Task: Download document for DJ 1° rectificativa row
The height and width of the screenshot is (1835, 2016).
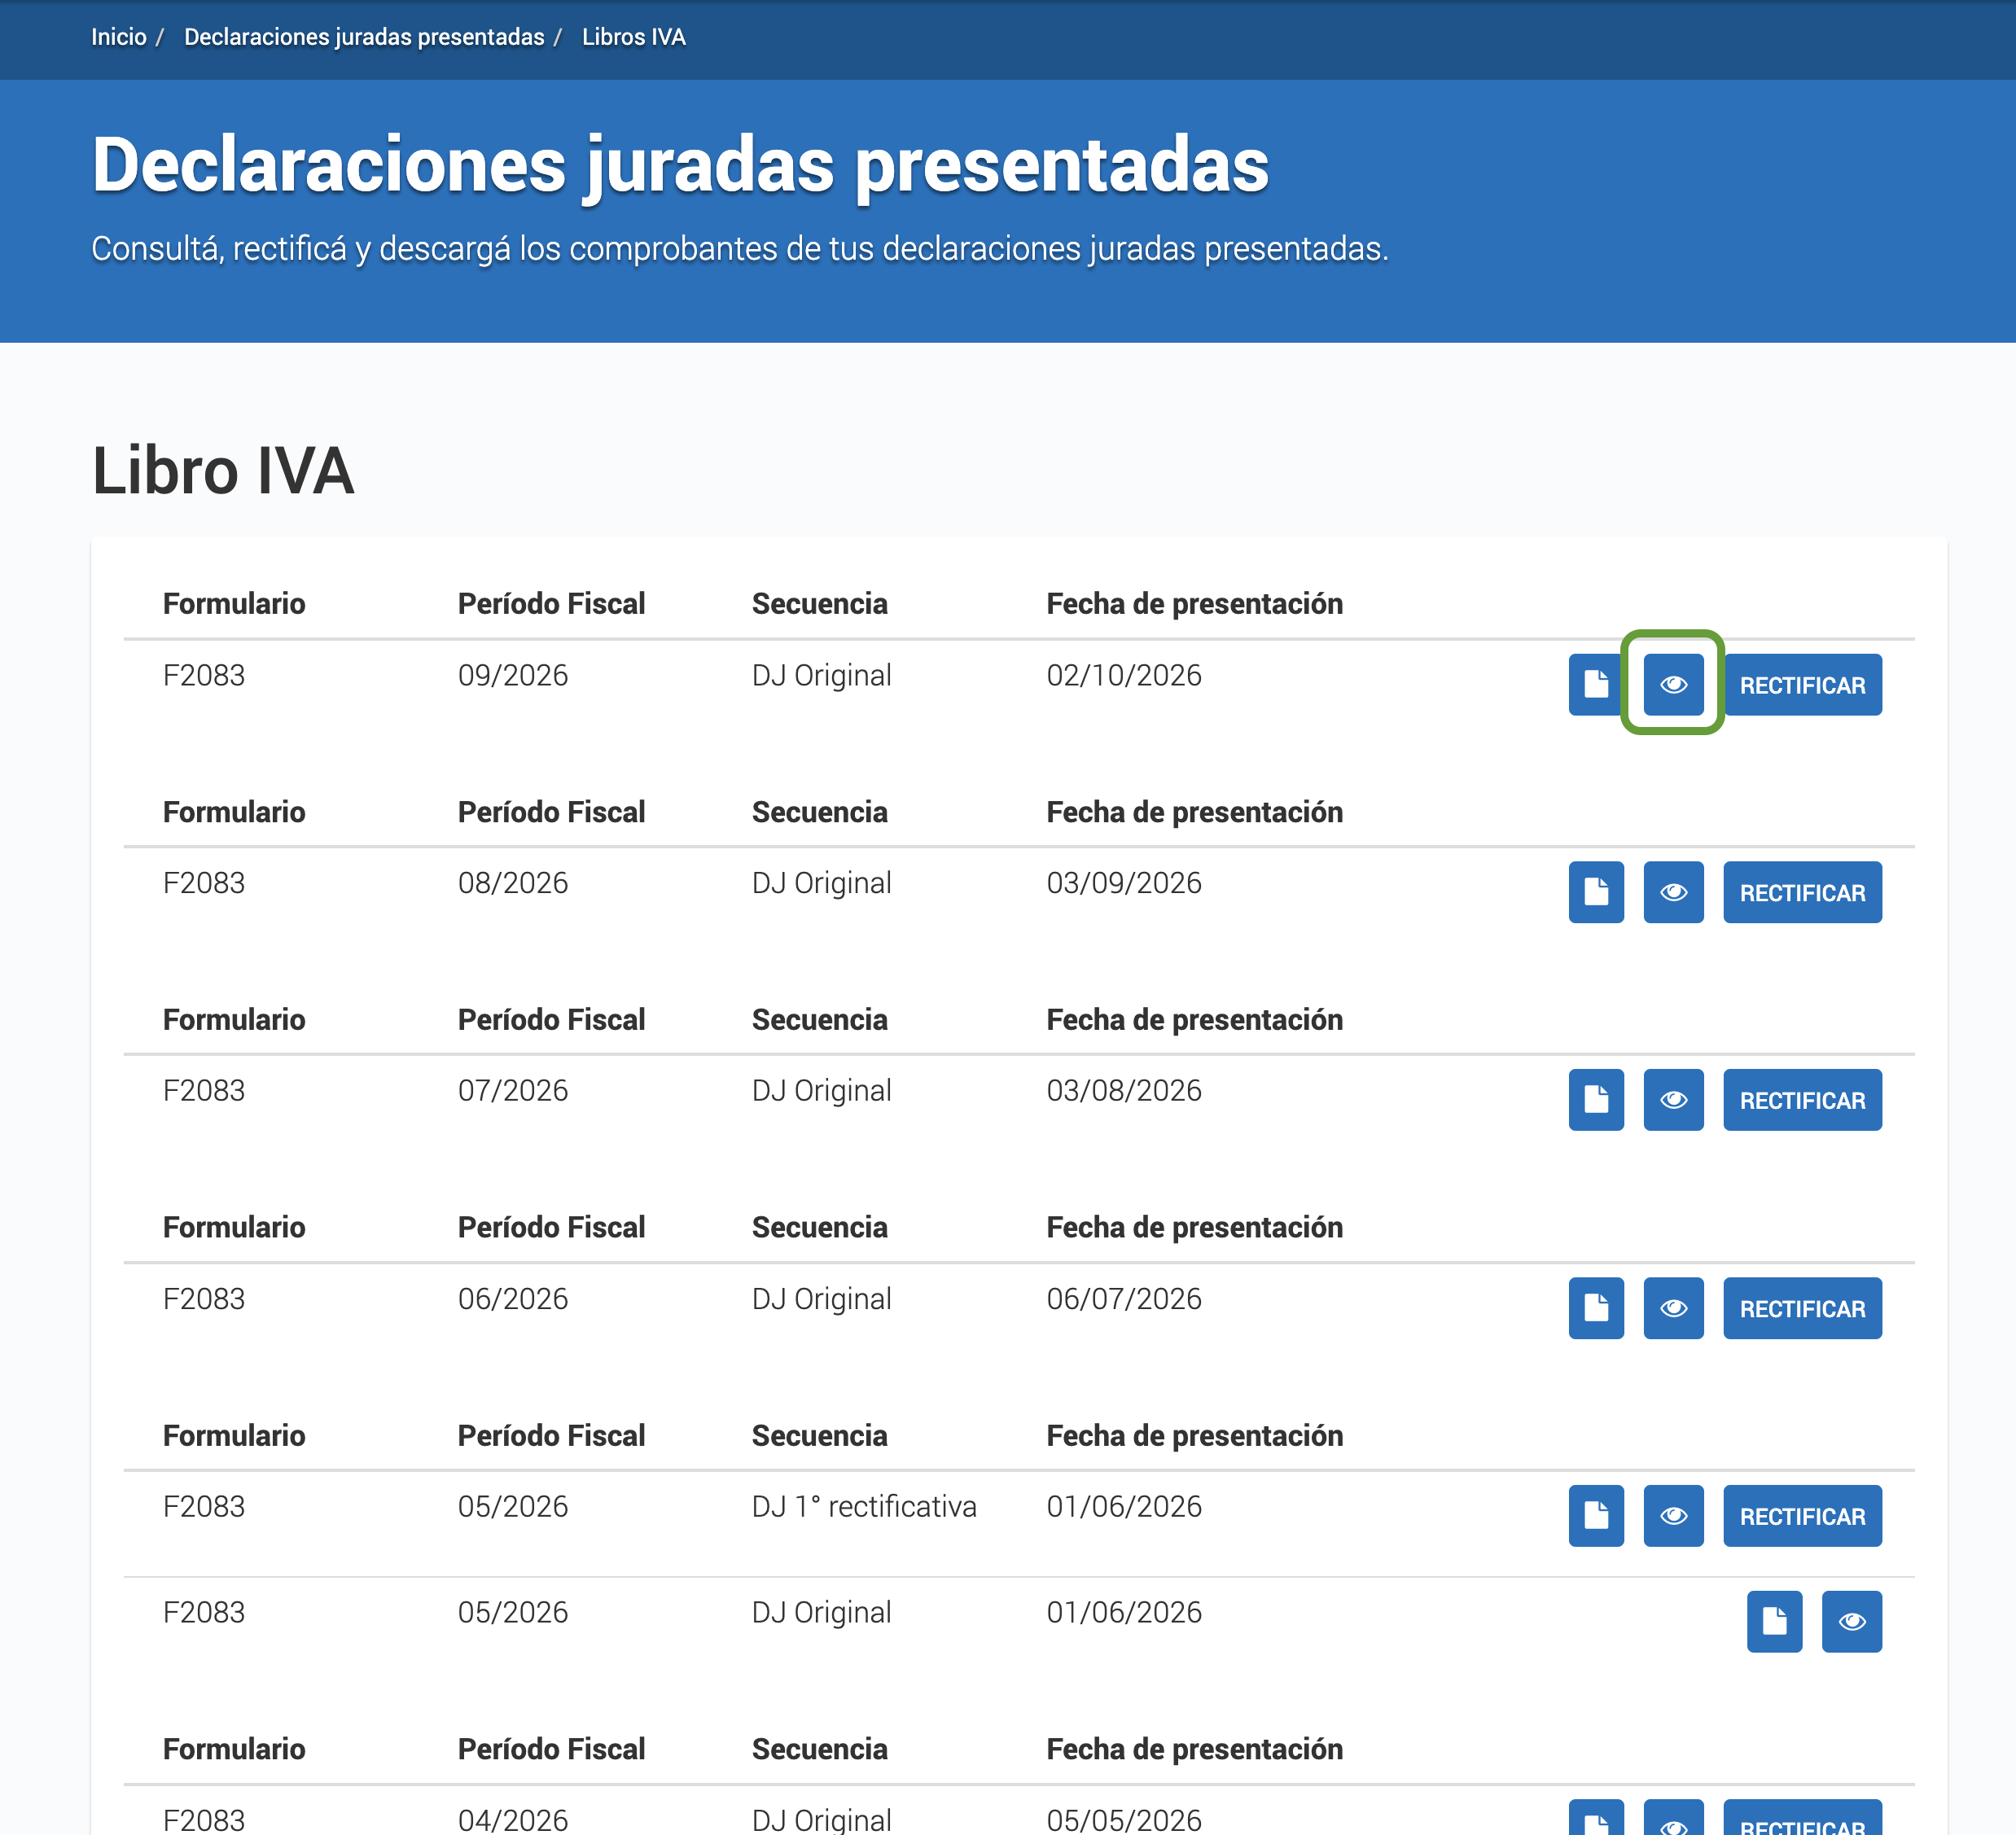Action: click(1596, 1516)
